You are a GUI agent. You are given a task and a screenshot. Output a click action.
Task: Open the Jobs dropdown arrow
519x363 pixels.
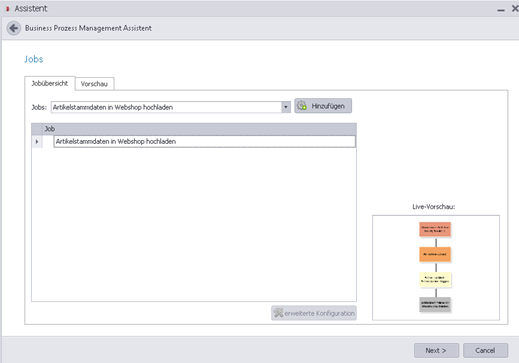point(286,107)
